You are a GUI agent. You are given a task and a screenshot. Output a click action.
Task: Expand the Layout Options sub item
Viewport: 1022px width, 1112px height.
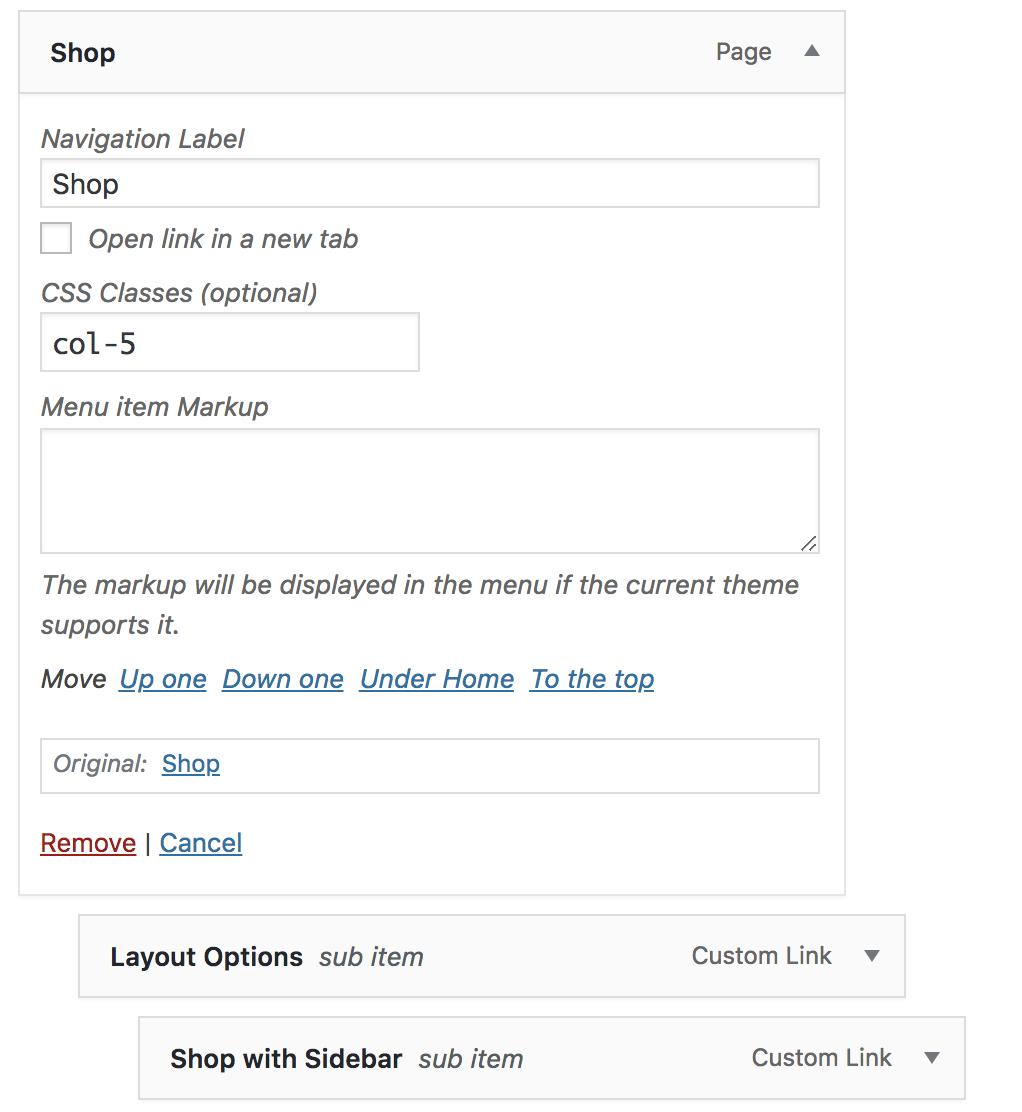click(x=872, y=956)
